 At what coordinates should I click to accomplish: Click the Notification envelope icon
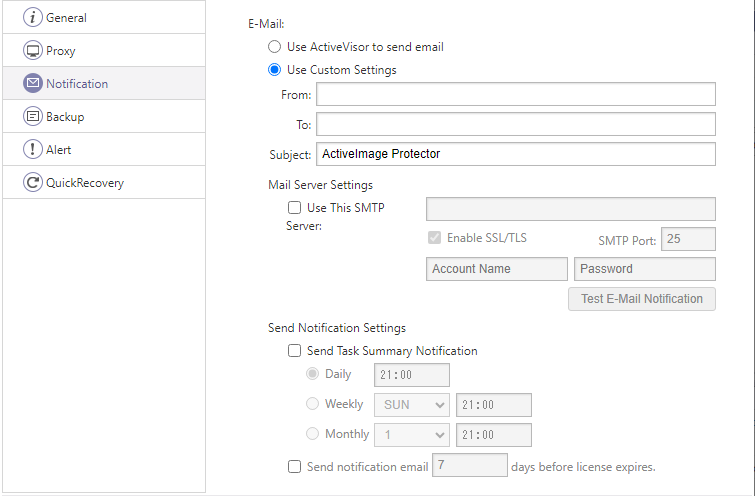(x=33, y=83)
